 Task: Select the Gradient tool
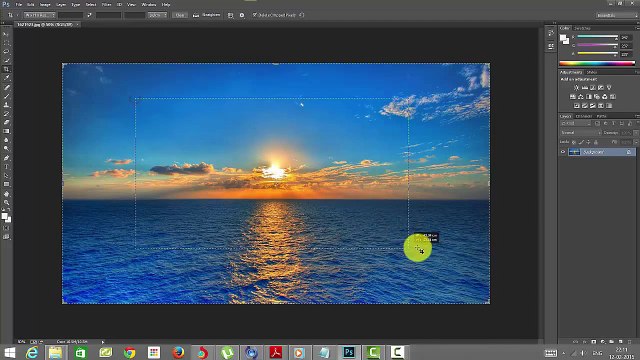(x=6, y=131)
